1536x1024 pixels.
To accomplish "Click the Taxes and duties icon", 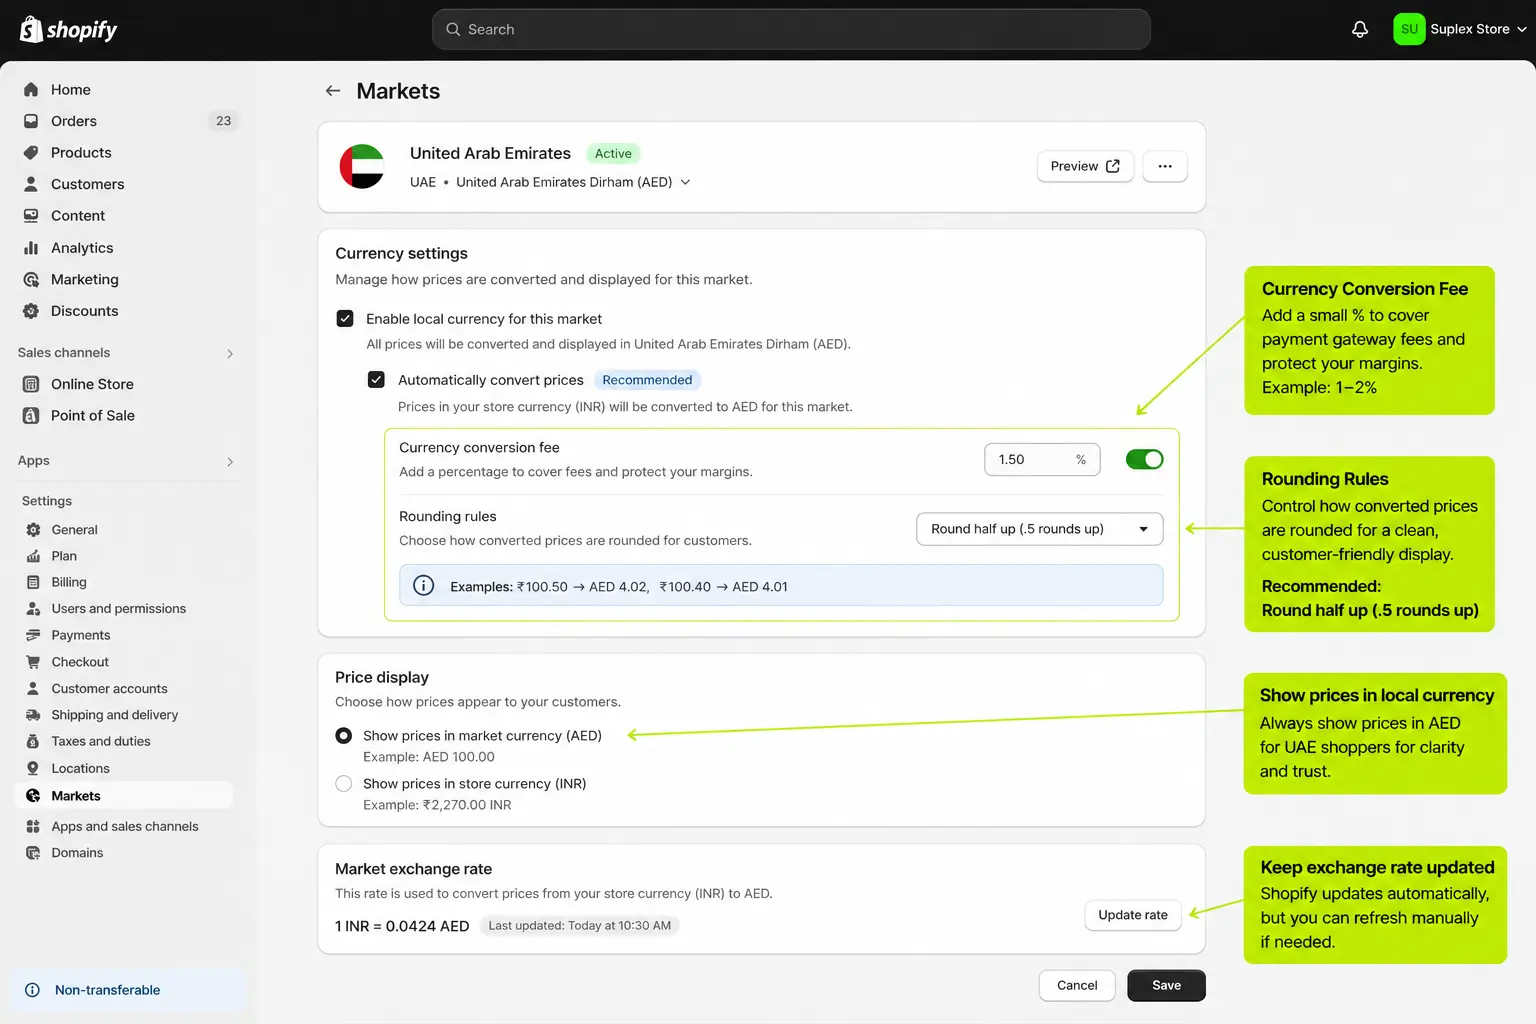I will click(x=33, y=742).
